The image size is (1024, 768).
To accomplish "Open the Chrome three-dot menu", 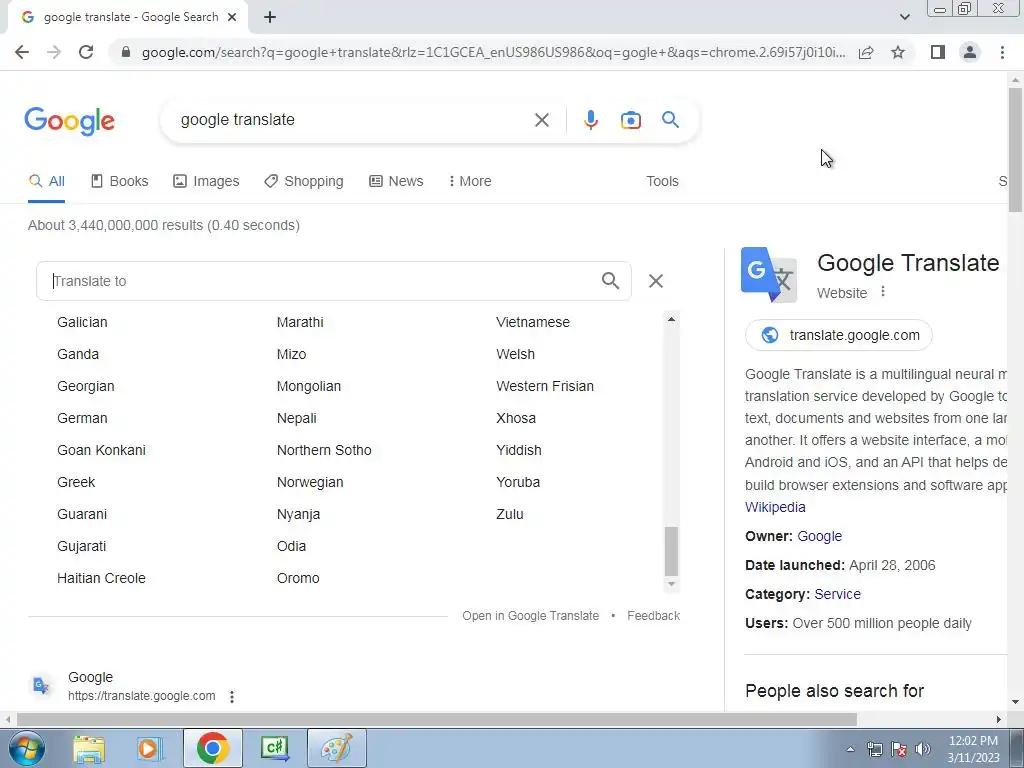I will pyautogui.click(x=1002, y=52).
